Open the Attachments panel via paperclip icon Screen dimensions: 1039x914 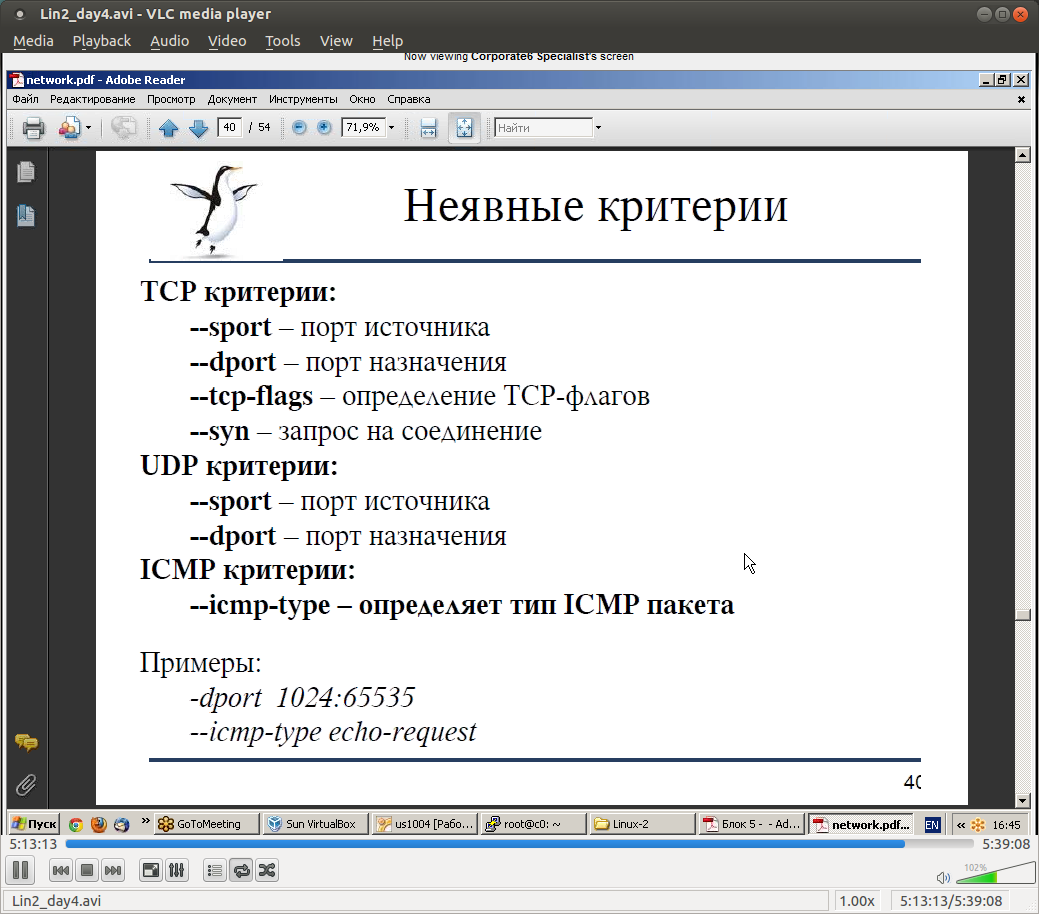pyautogui.click(x=25, y=784)
